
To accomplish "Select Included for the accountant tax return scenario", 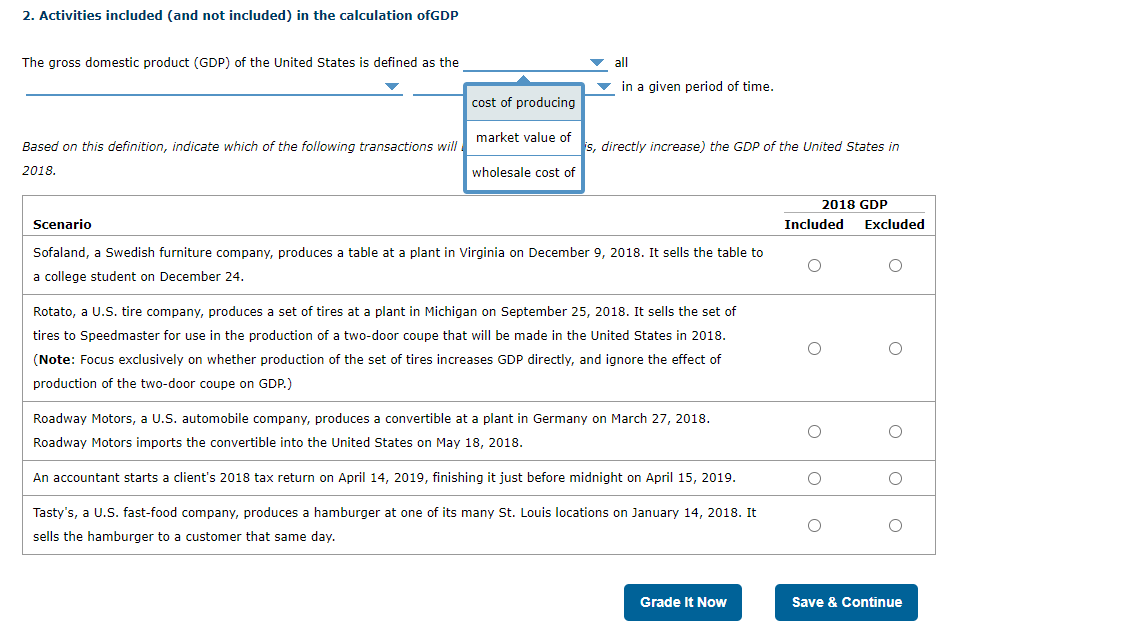I will tap(815, 478).
